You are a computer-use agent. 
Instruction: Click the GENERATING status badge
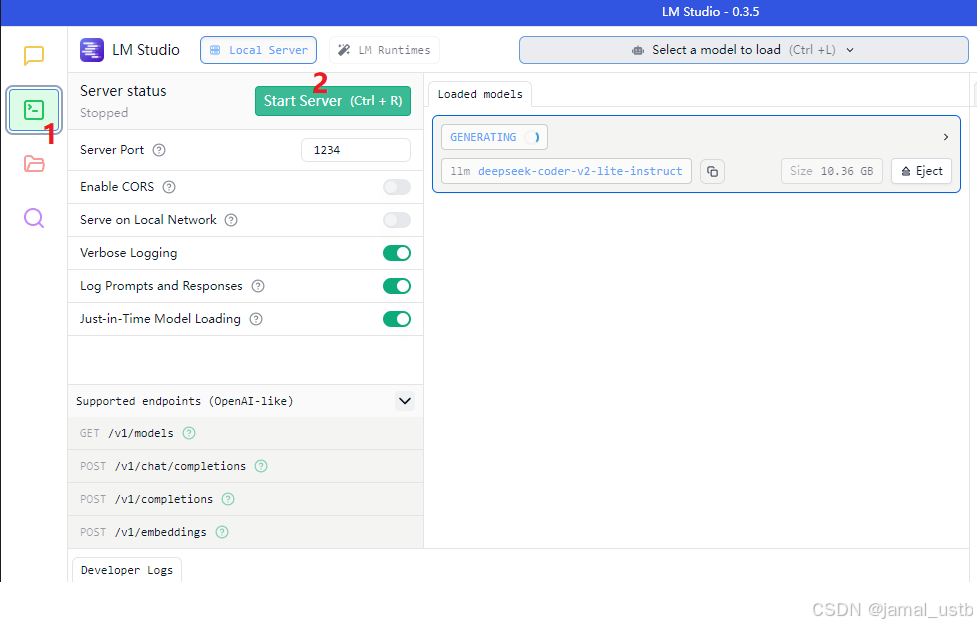[x=494, y=137]
